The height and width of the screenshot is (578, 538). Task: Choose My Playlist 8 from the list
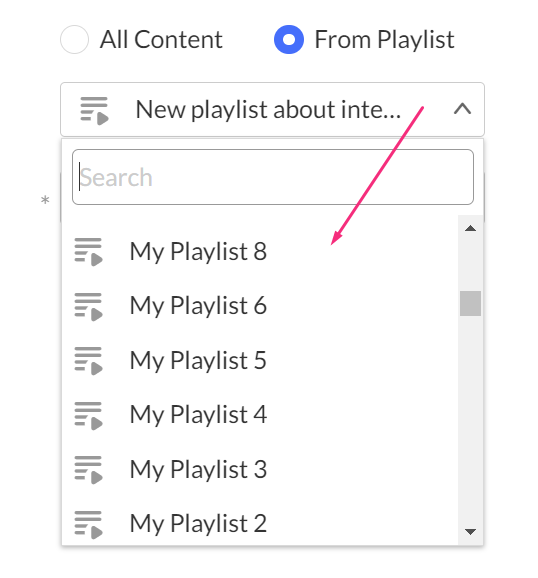point(260,252)
